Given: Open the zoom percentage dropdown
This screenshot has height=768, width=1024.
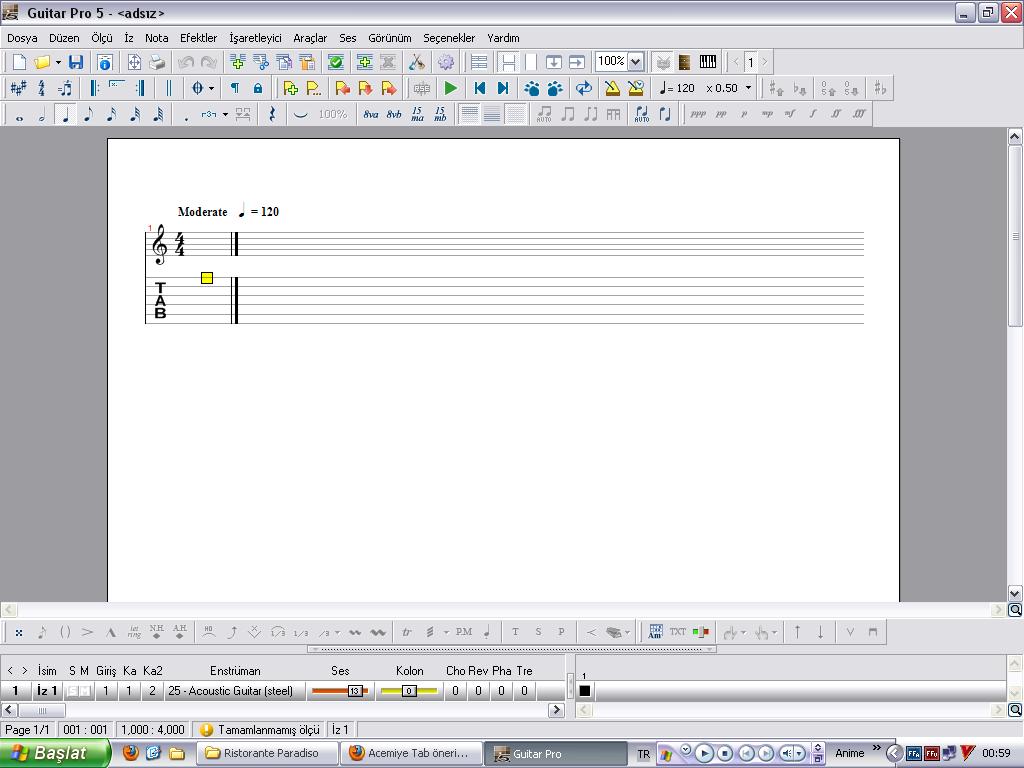Looking at the screenshot, I should pyautogui.click(x=635, y=62).
